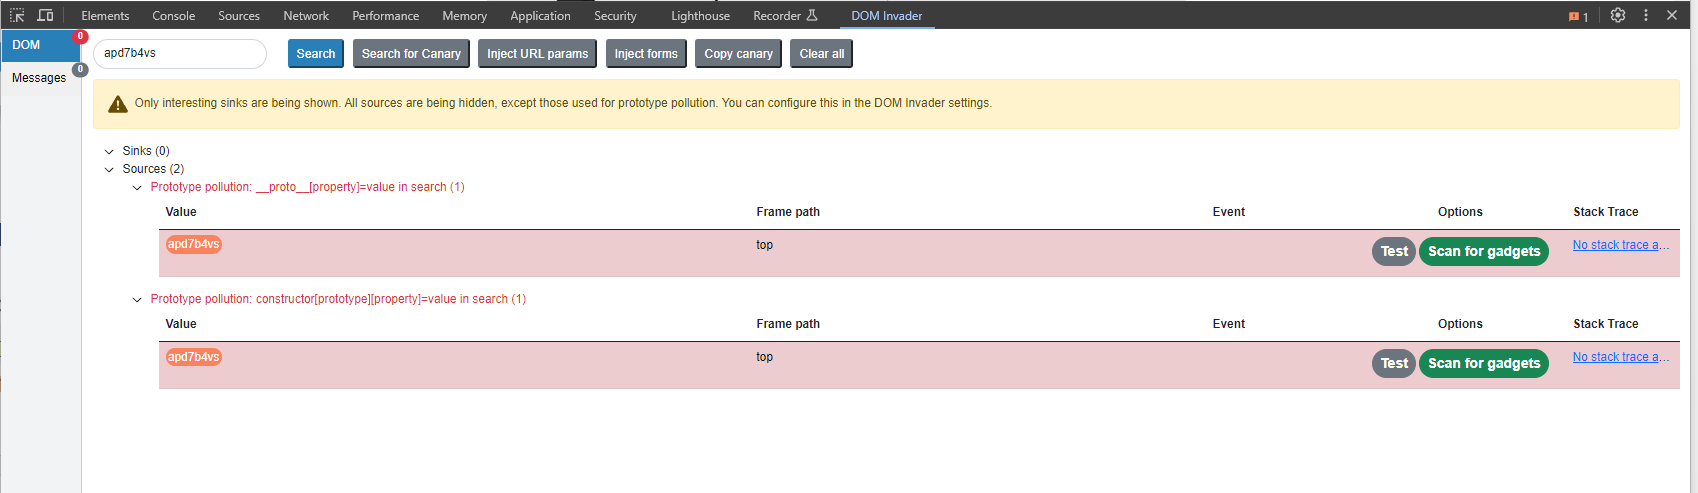Open the Messages side tab
Viewport: 1698px width, 493px height.
39,77
